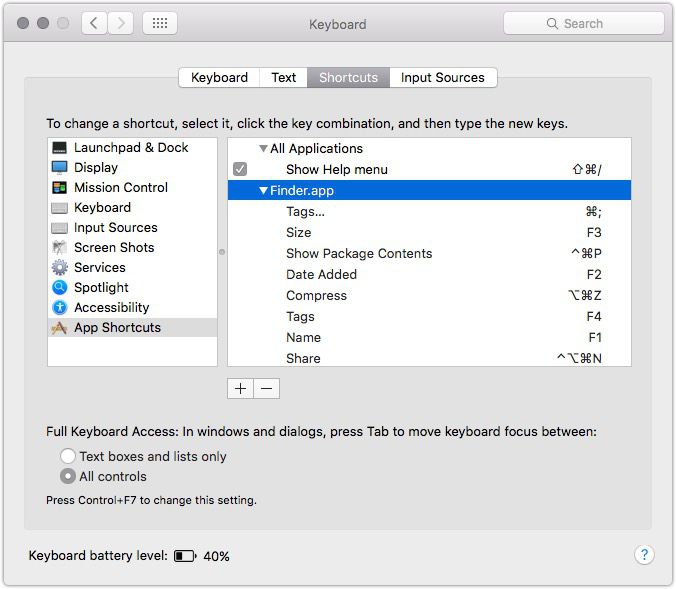Select Spotlight category label
The width and height of the screenshot is (676, 589).
pyautogui.click(x=101, y=288)
